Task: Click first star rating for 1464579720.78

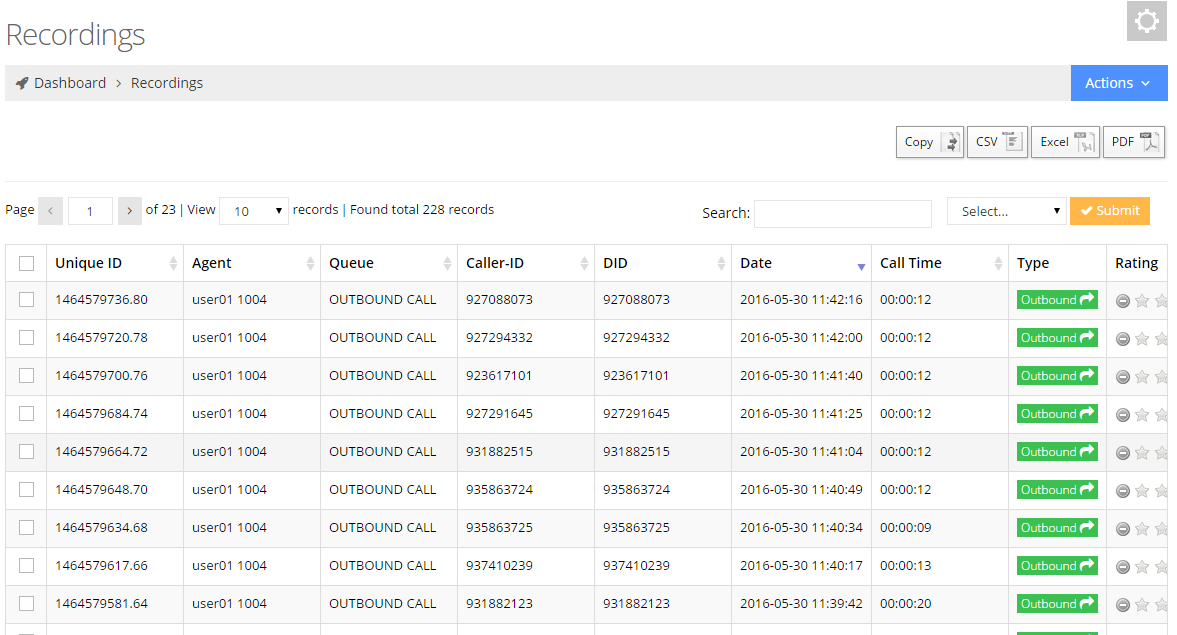Action: tap(1142, 339)
